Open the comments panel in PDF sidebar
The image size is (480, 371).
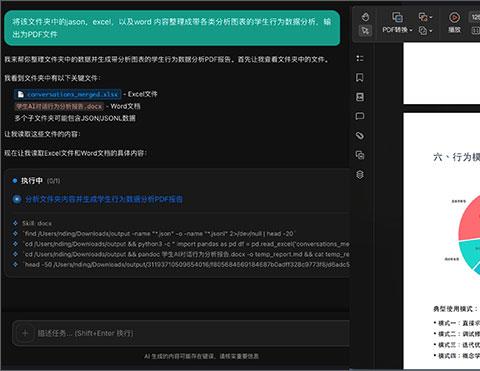point(360,116)
